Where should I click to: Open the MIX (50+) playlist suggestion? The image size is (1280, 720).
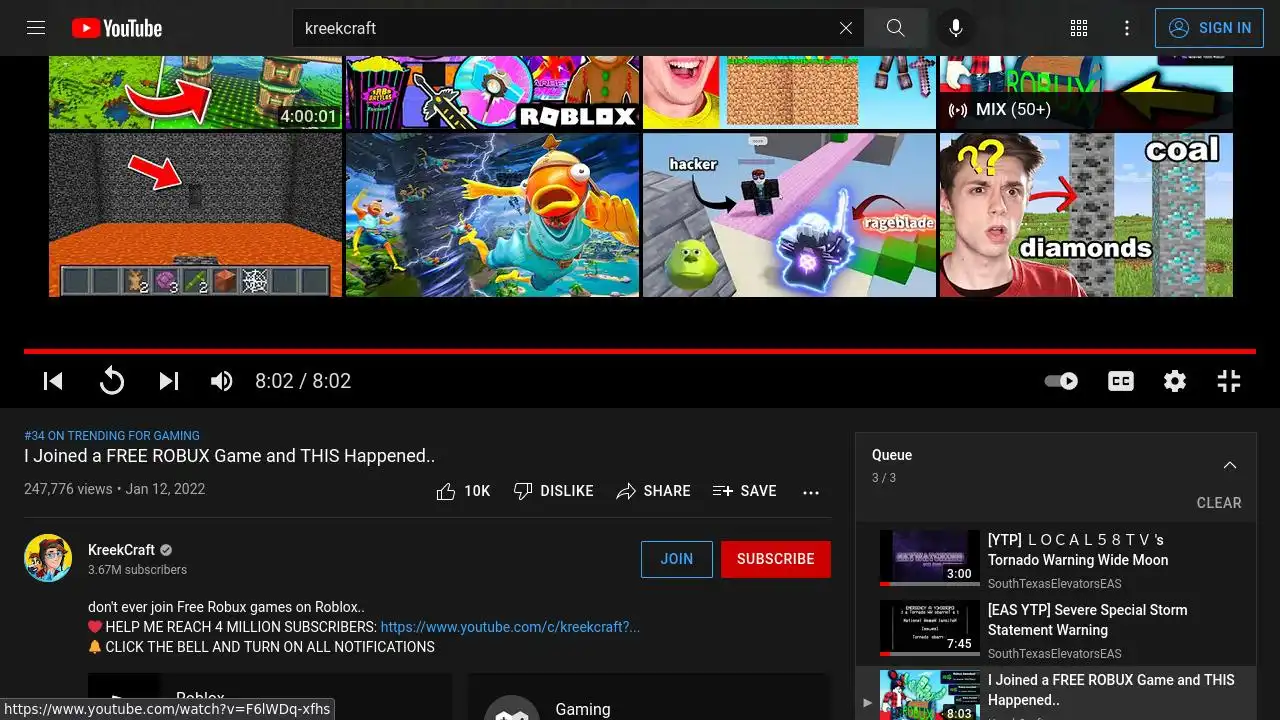tap(1086, 93)
